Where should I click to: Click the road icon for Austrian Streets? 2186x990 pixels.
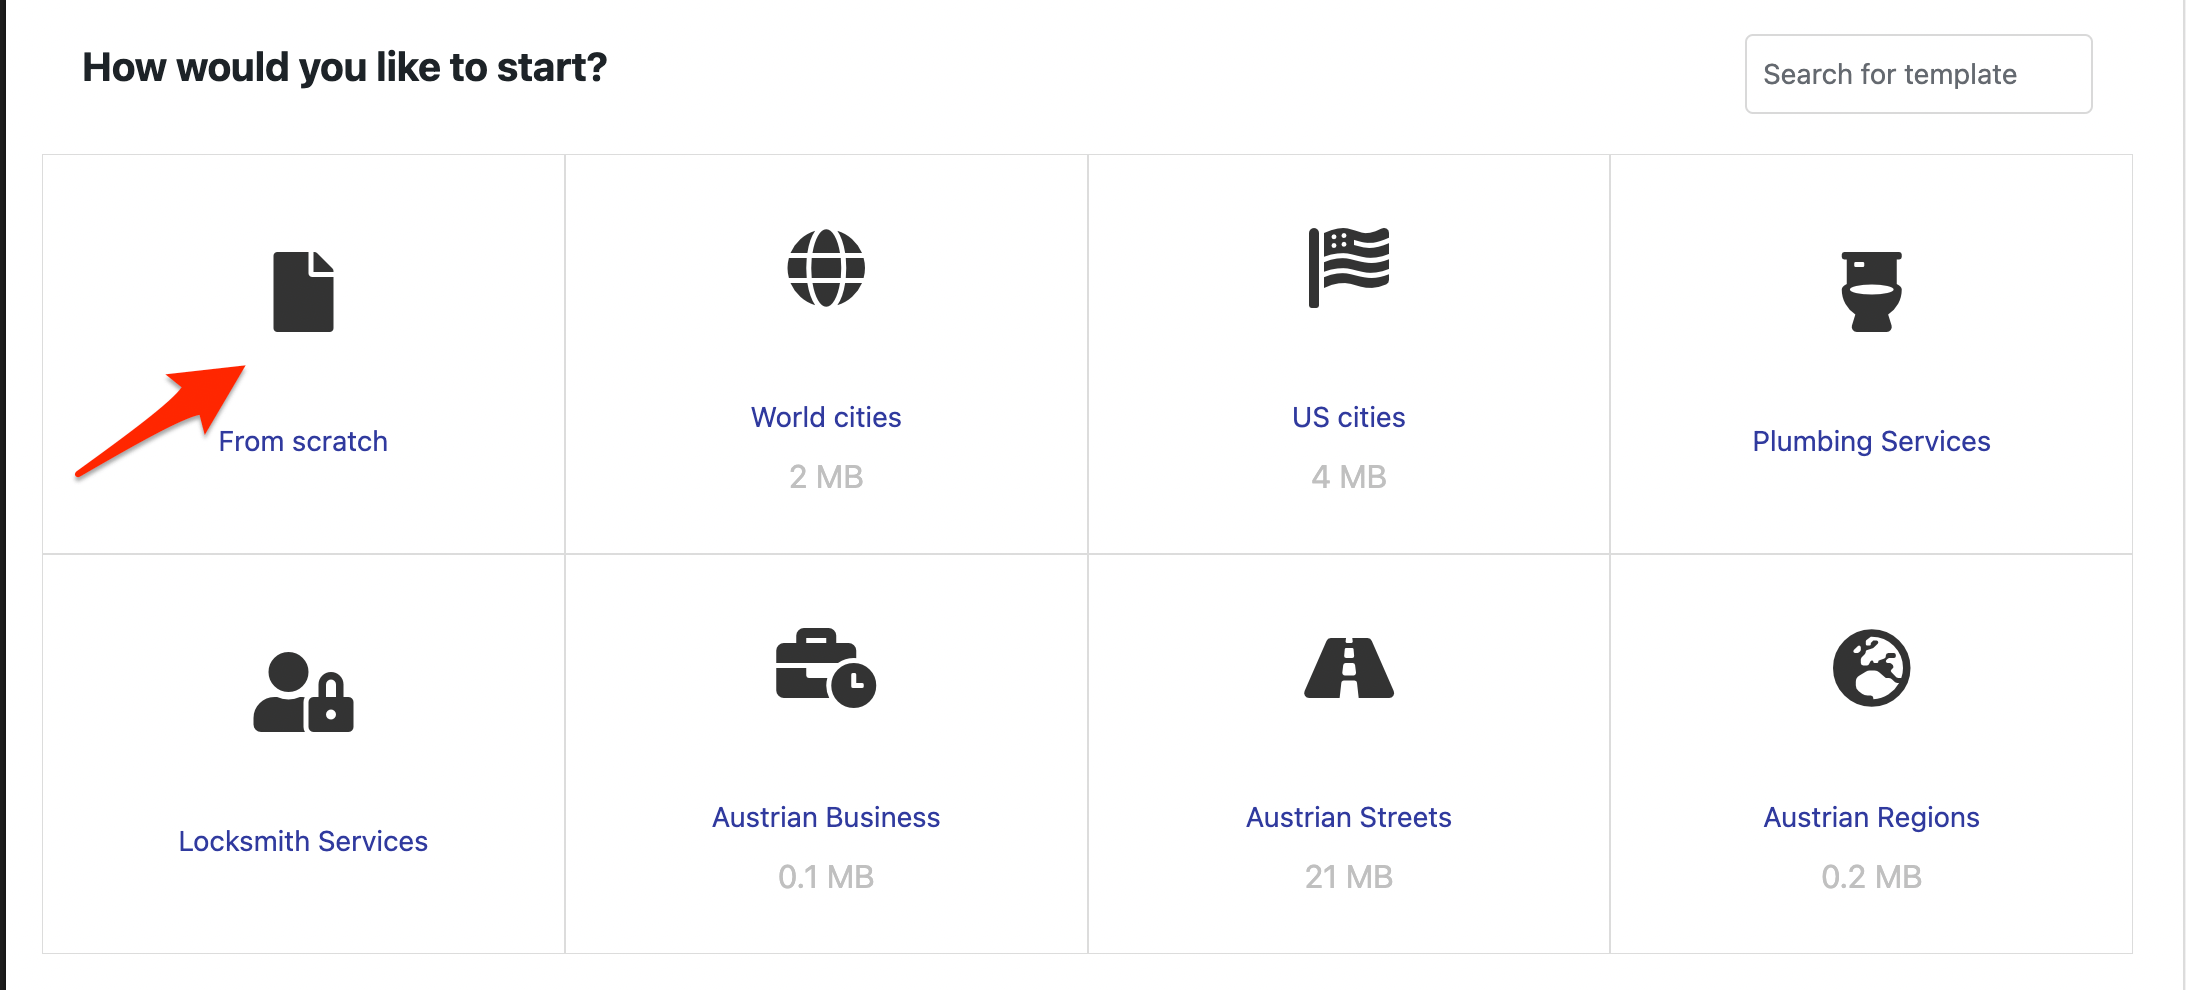[1348, 668]
